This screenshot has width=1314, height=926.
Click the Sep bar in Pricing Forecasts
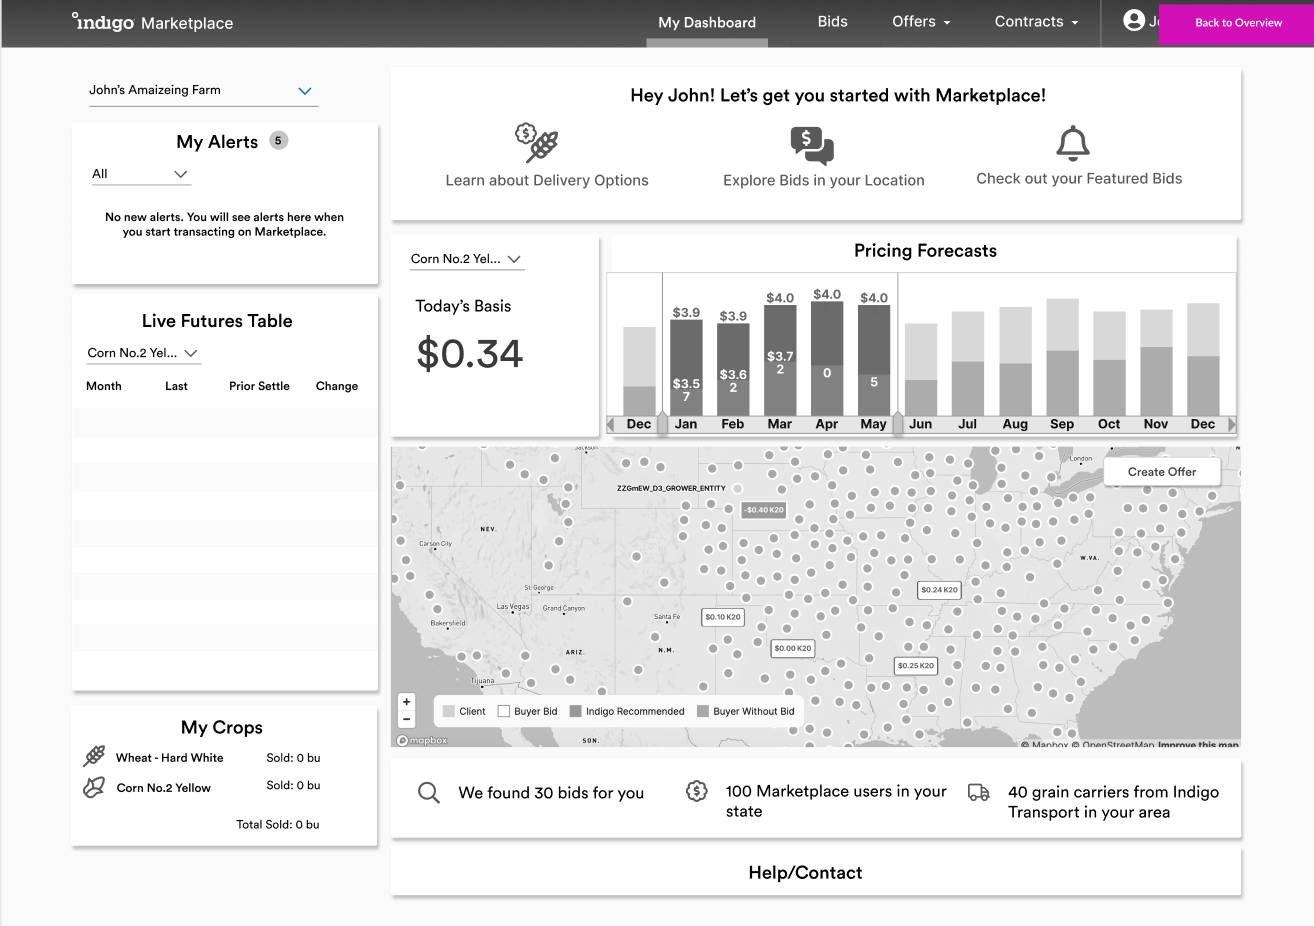click(x=1062, y=357)
